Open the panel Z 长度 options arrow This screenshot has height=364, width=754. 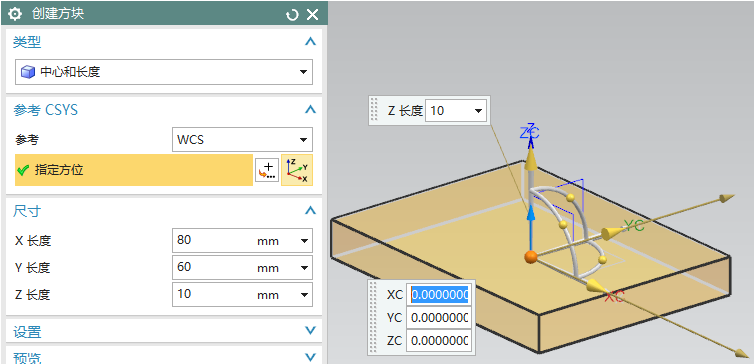pos(303,295)
